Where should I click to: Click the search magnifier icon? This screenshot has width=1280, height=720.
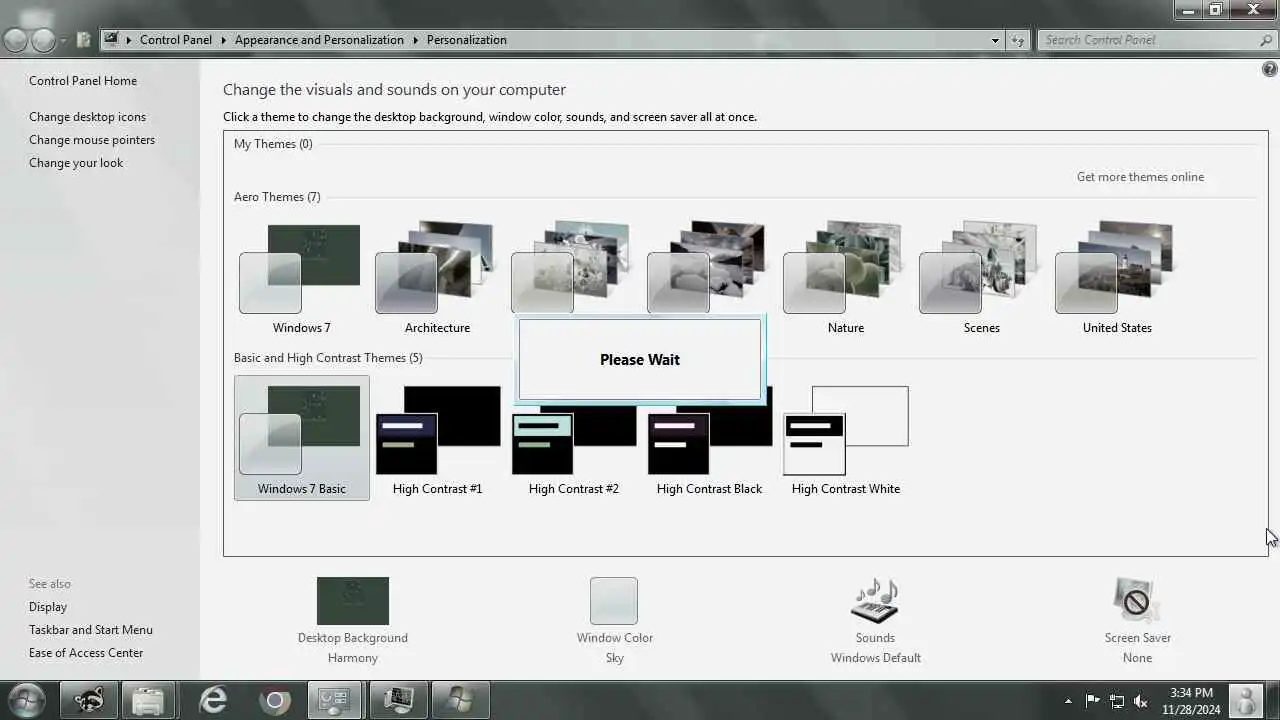(1266, 40)
